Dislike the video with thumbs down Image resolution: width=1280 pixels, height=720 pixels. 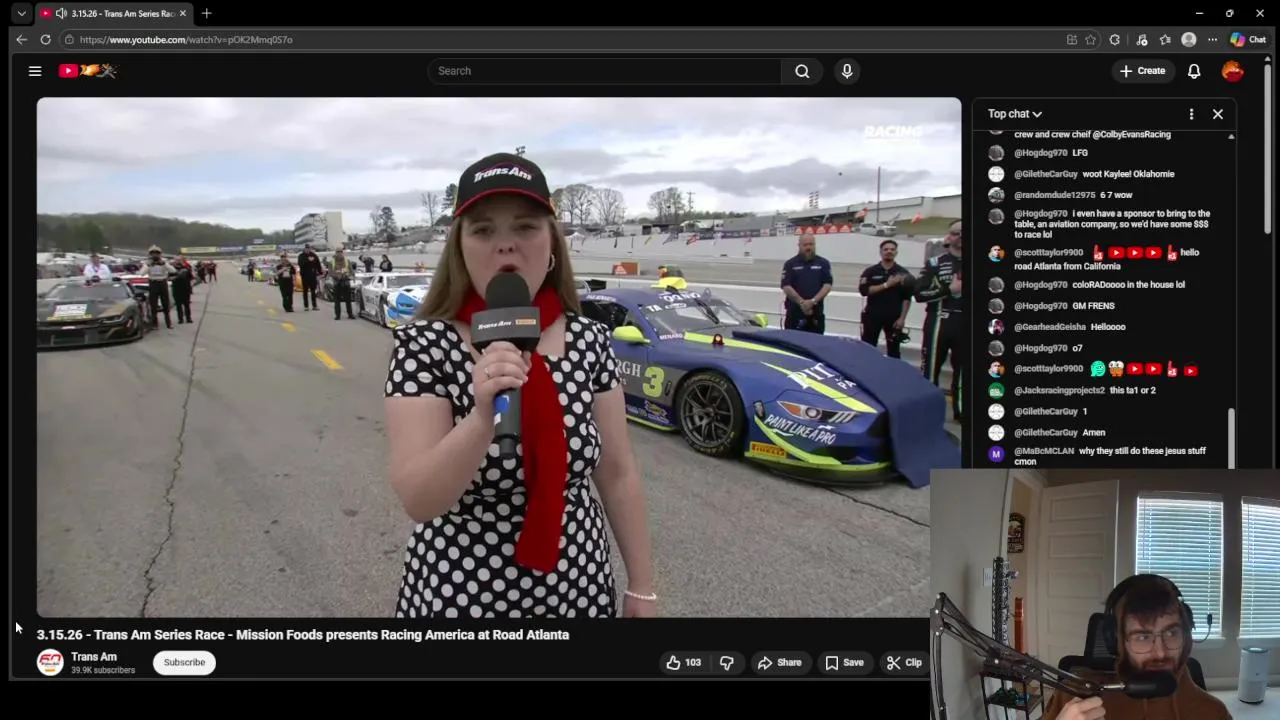[x=727, y=662]
